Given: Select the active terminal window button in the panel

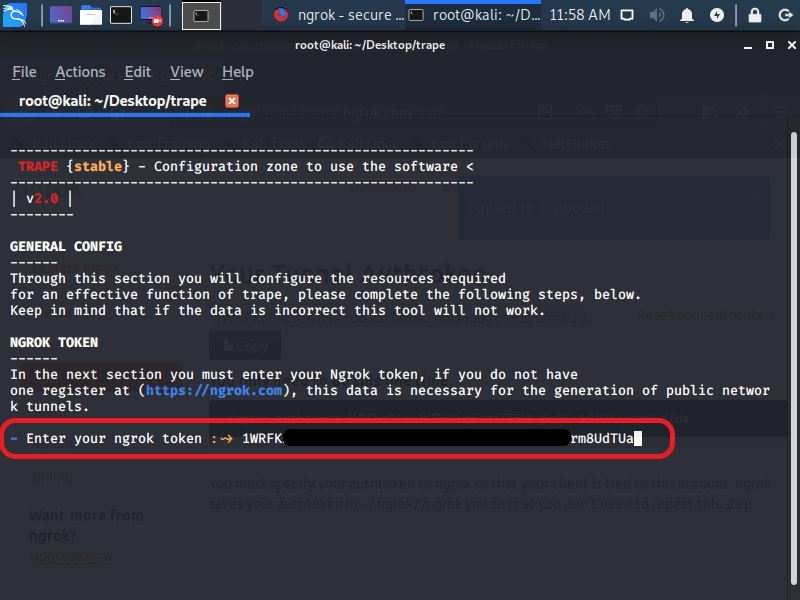Looking at the screenshot, I should tap(202, 16).
